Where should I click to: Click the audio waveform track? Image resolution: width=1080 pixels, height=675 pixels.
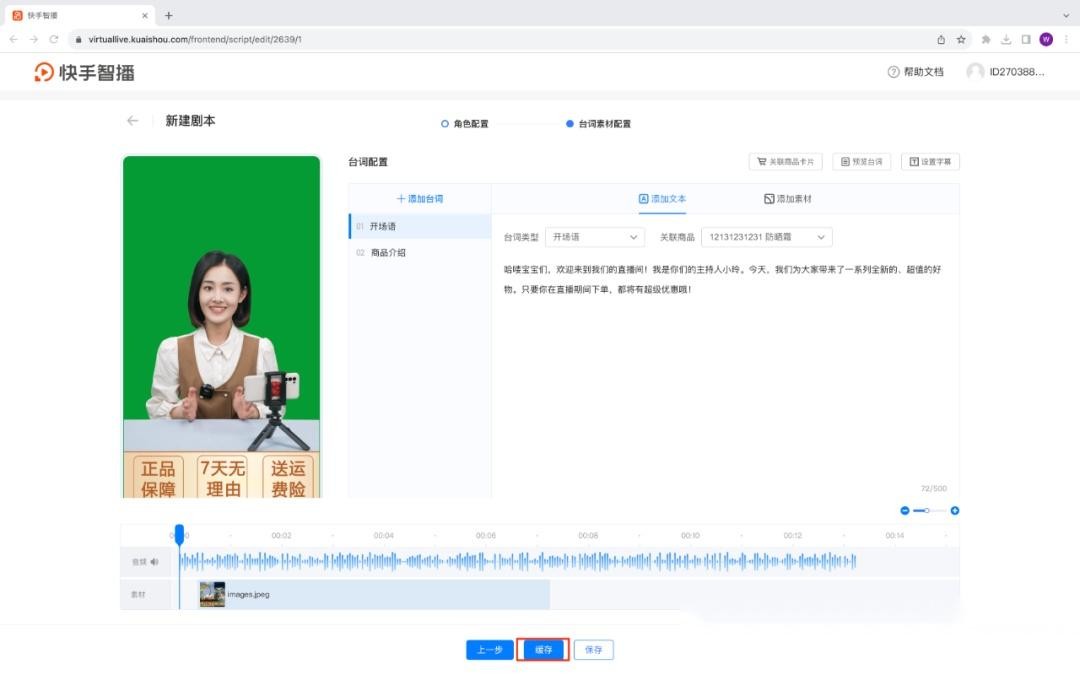[x=517, y=561]
